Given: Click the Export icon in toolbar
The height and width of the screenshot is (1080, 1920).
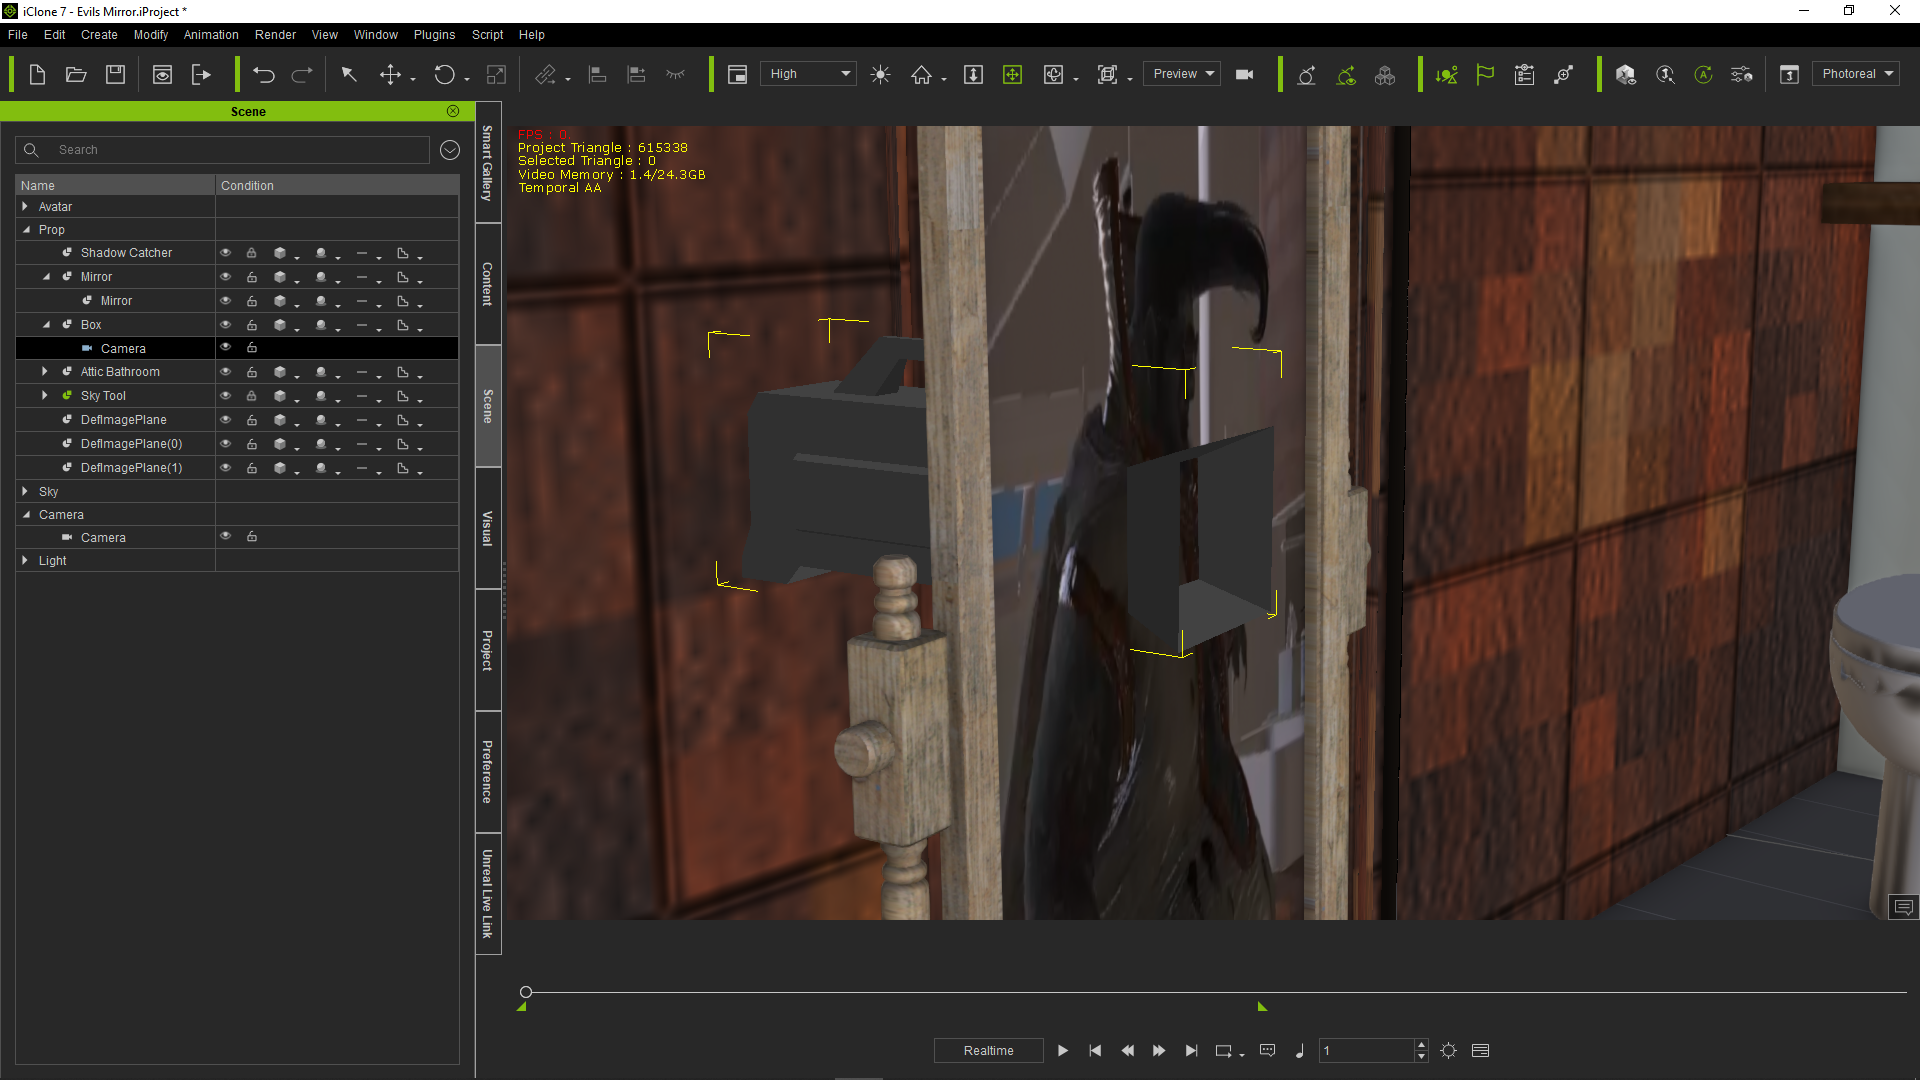Looking at the screenshot, I should pyautogui.click(x=201, y=74).
